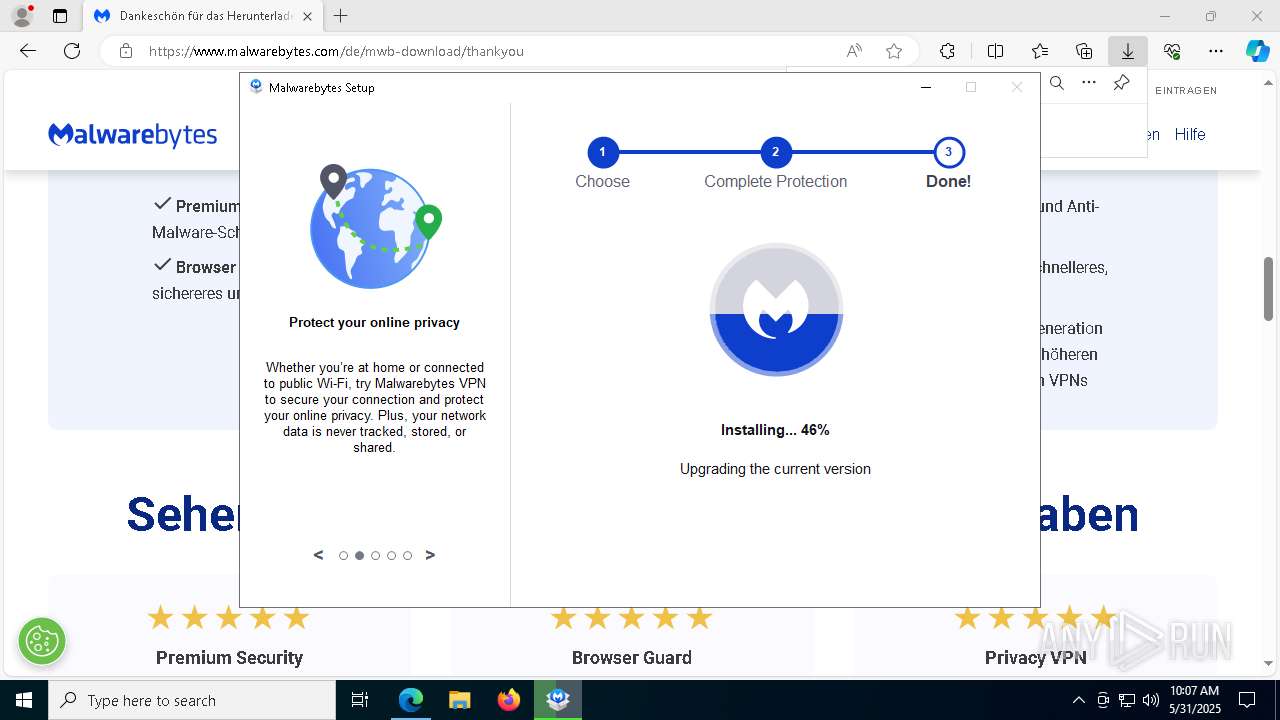1280x720 pixels.
Task: Show previous slide in setup carousel
Action: [x=319, y=555]
